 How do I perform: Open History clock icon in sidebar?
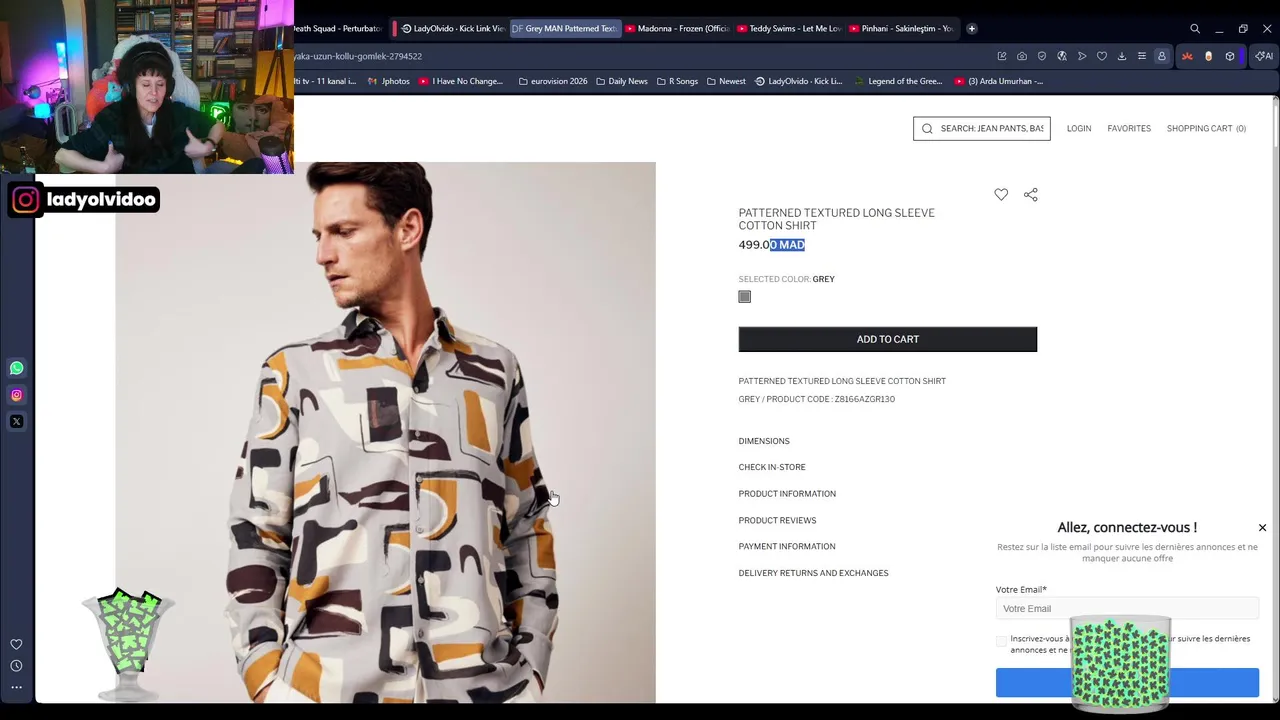click(x=16, y=666)
